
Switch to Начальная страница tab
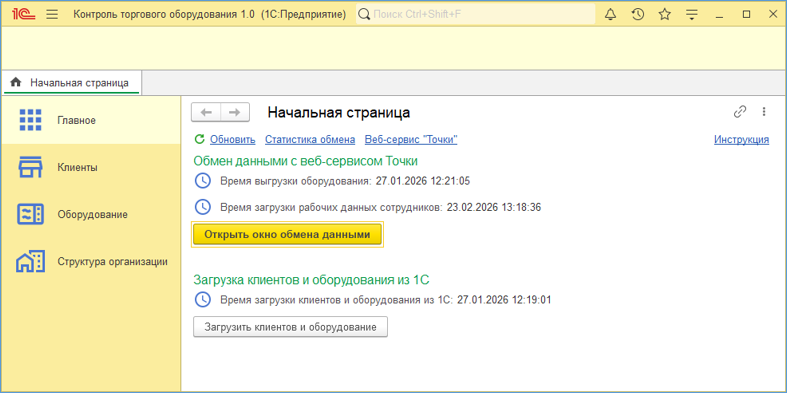72,82
